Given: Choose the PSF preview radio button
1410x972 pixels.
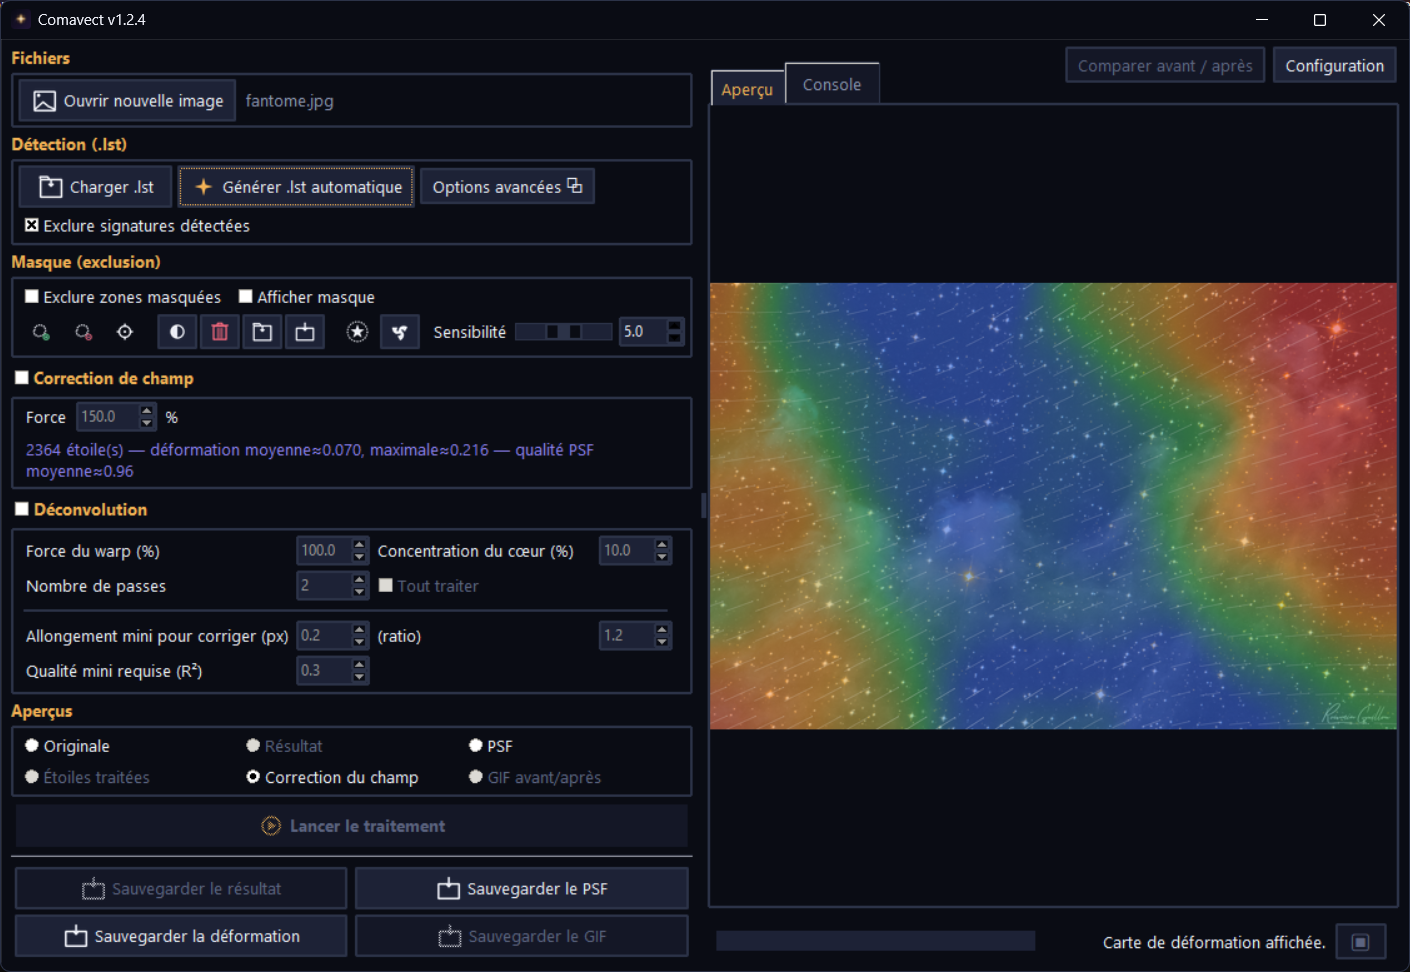Looking at the screenshot, I should [x=476, y=746].
